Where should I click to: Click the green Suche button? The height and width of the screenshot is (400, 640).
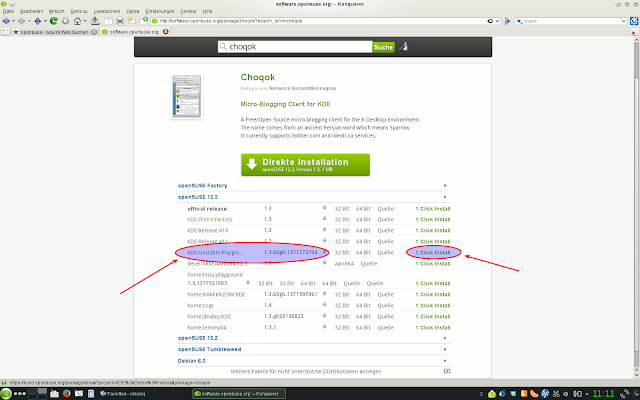tap(383, 47)
